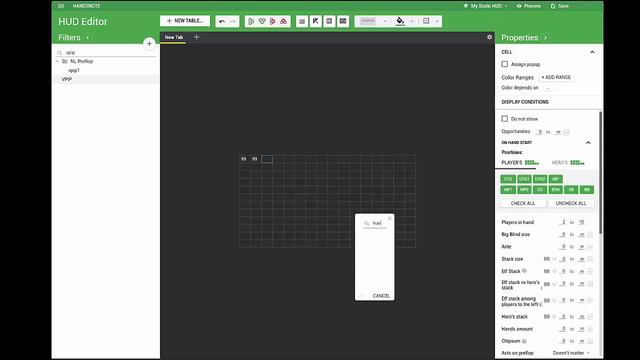Click the cell borders toolbar icon
Screen dimensions: 640x360
(426, 21)
